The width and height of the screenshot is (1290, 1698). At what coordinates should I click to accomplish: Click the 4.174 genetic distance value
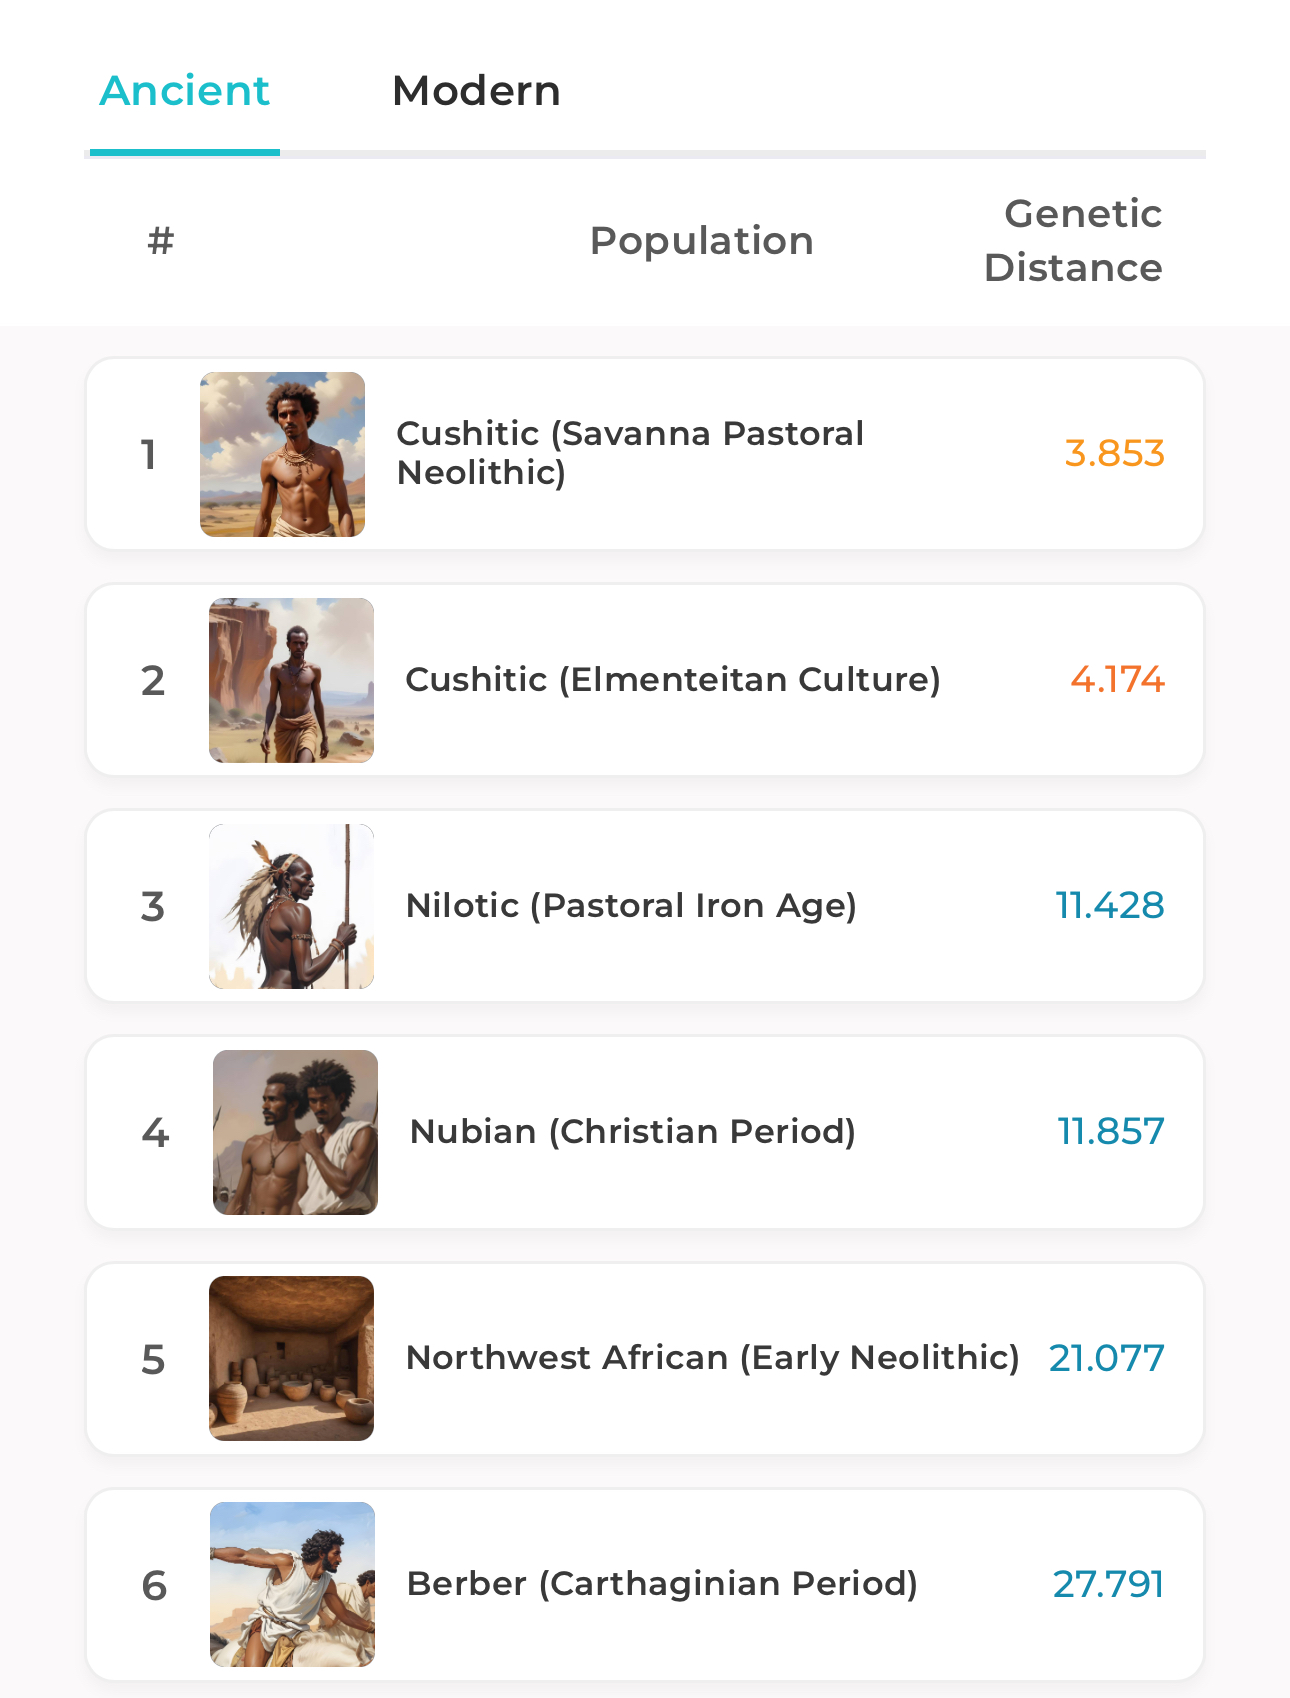pyautogui.click(x=1117, y=680)
